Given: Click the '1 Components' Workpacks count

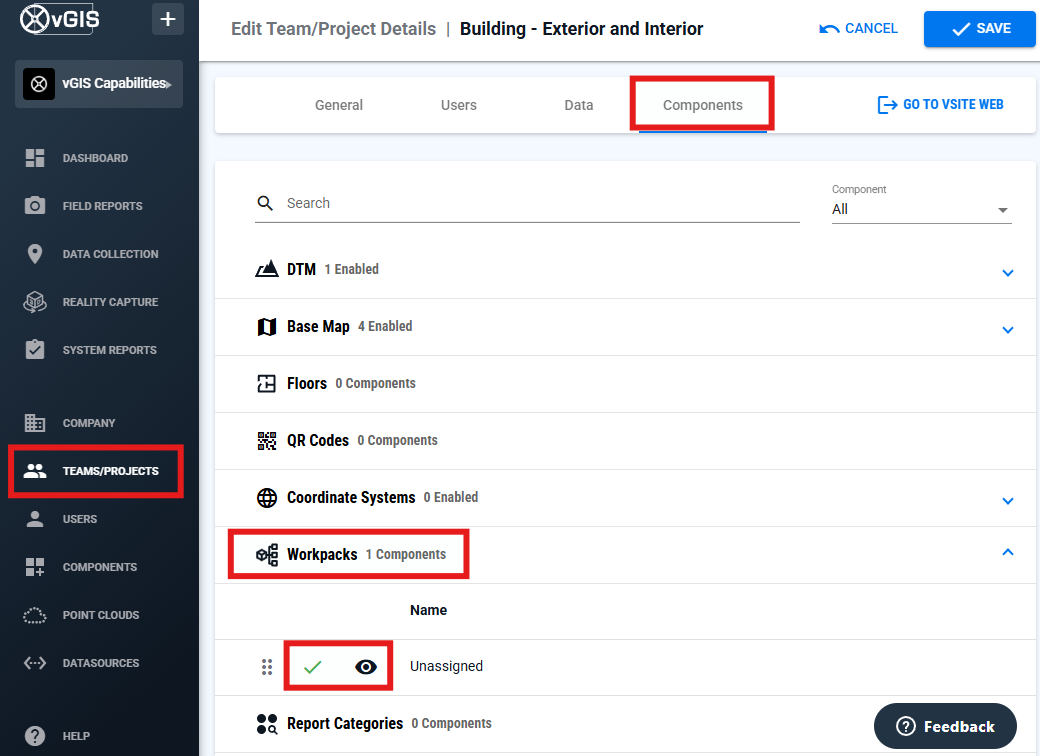Looking at the screenshot, I should pos(406,554).
